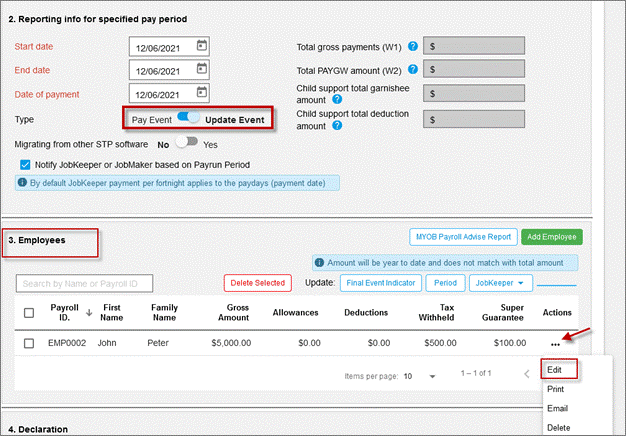Screen dimensions: 626x436
Task: Open the MYOB Payroll Advise Report
Action: [462, 237]
